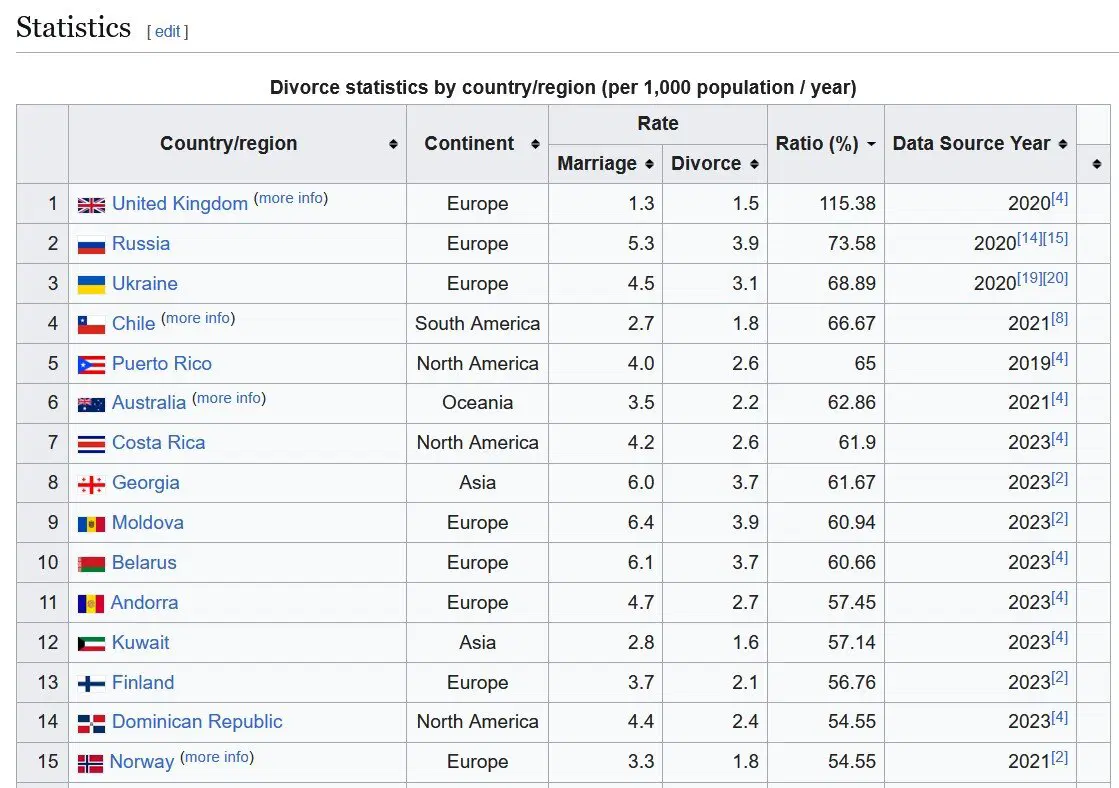Click the Puerto Rico flag icon
Image resolution: width=1119 pixels, height=788 pixels.
91,365
